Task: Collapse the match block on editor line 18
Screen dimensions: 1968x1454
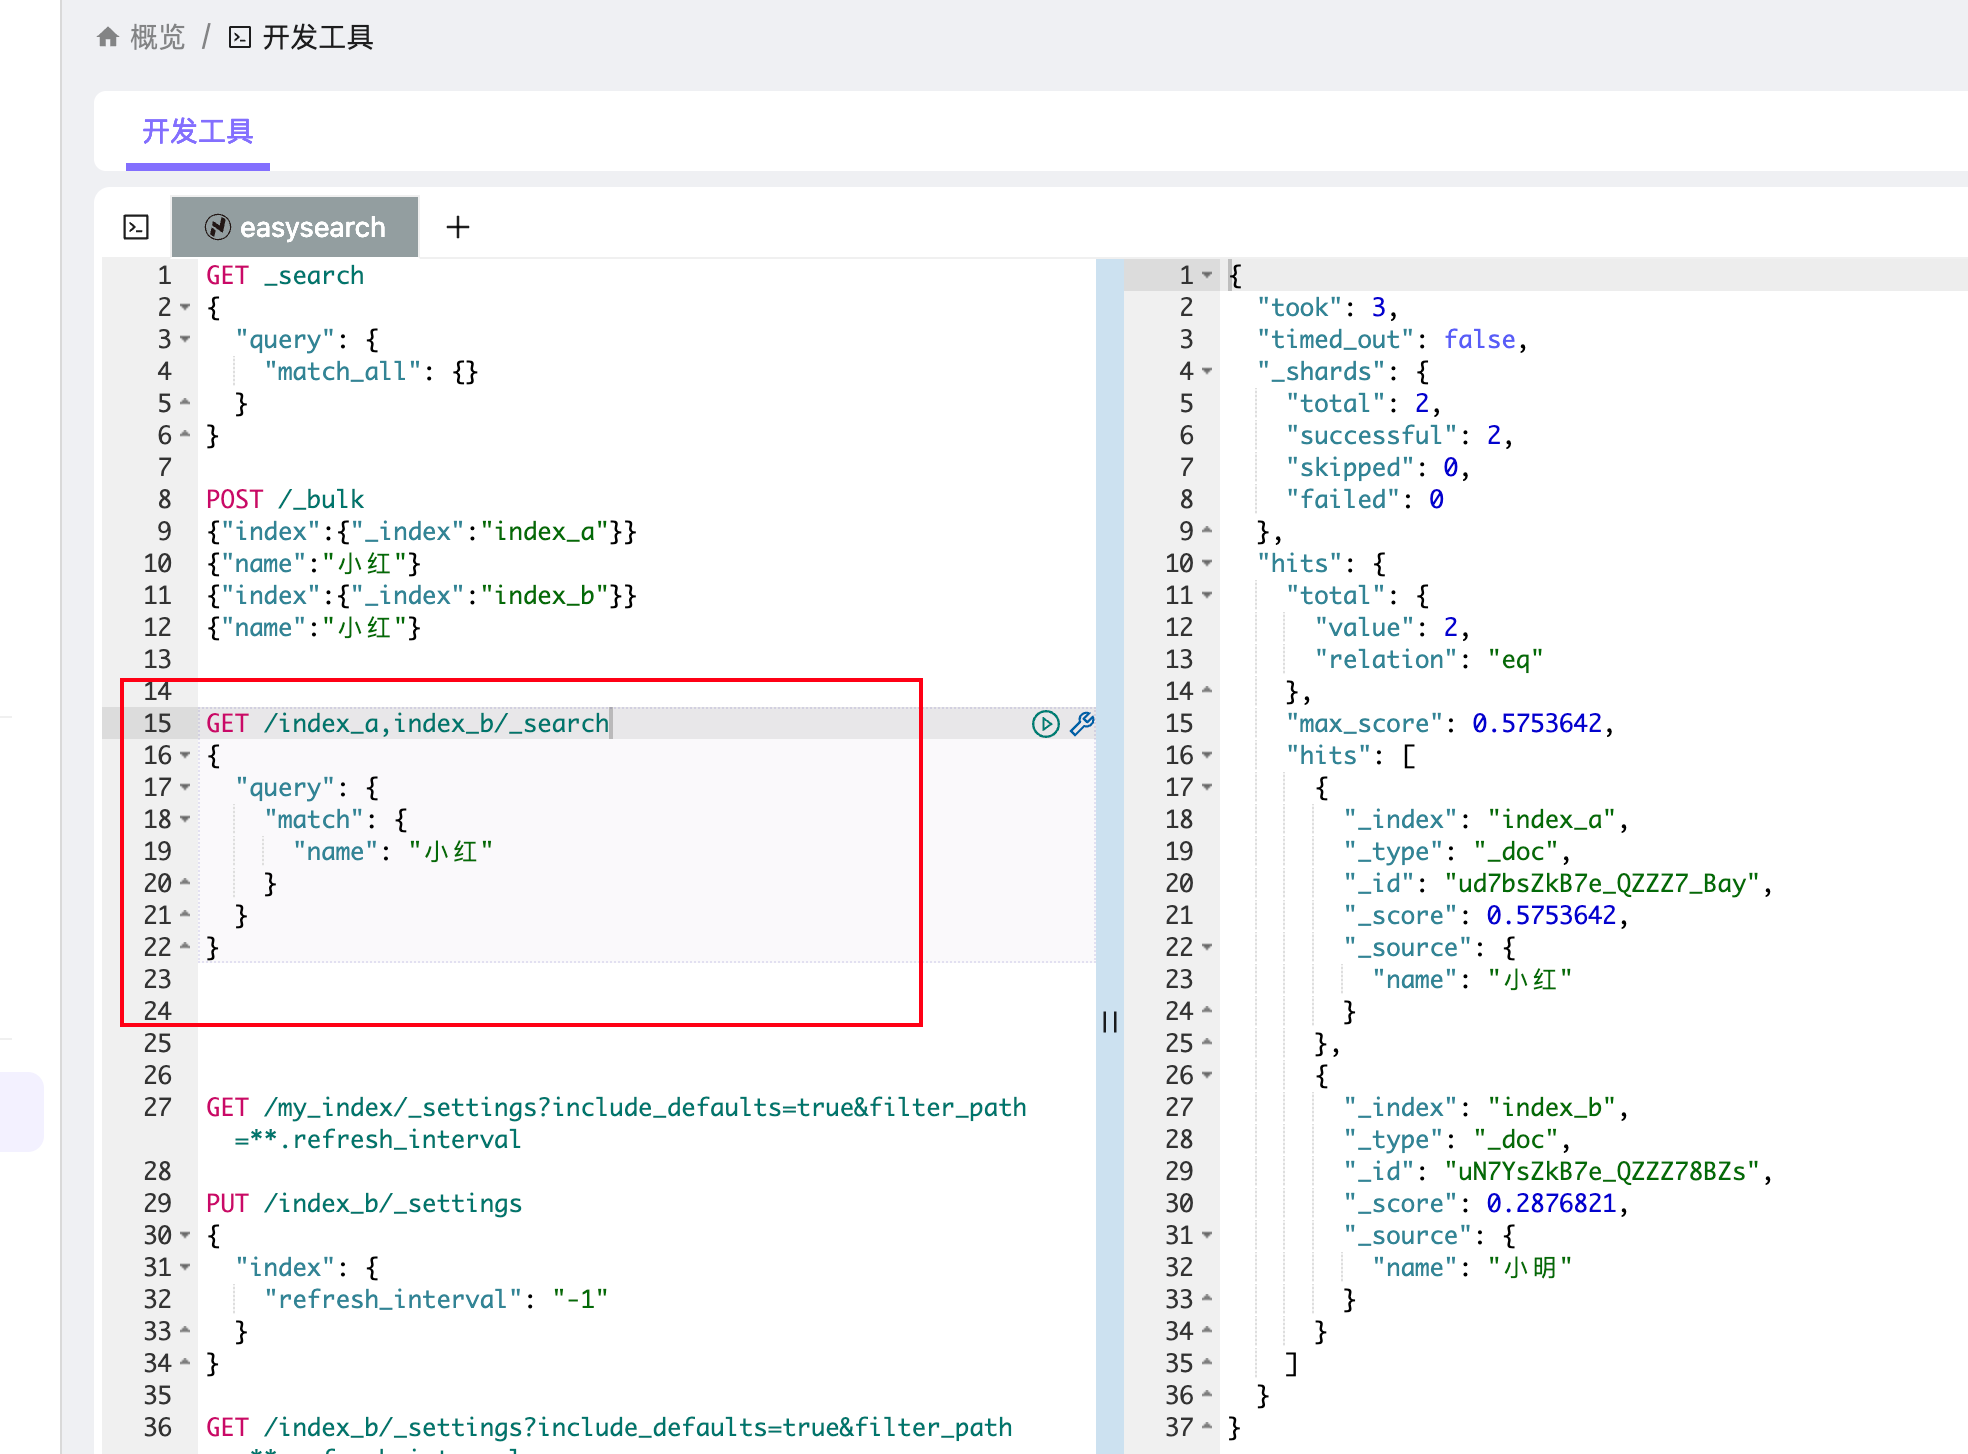Action: tap(185, 820)
